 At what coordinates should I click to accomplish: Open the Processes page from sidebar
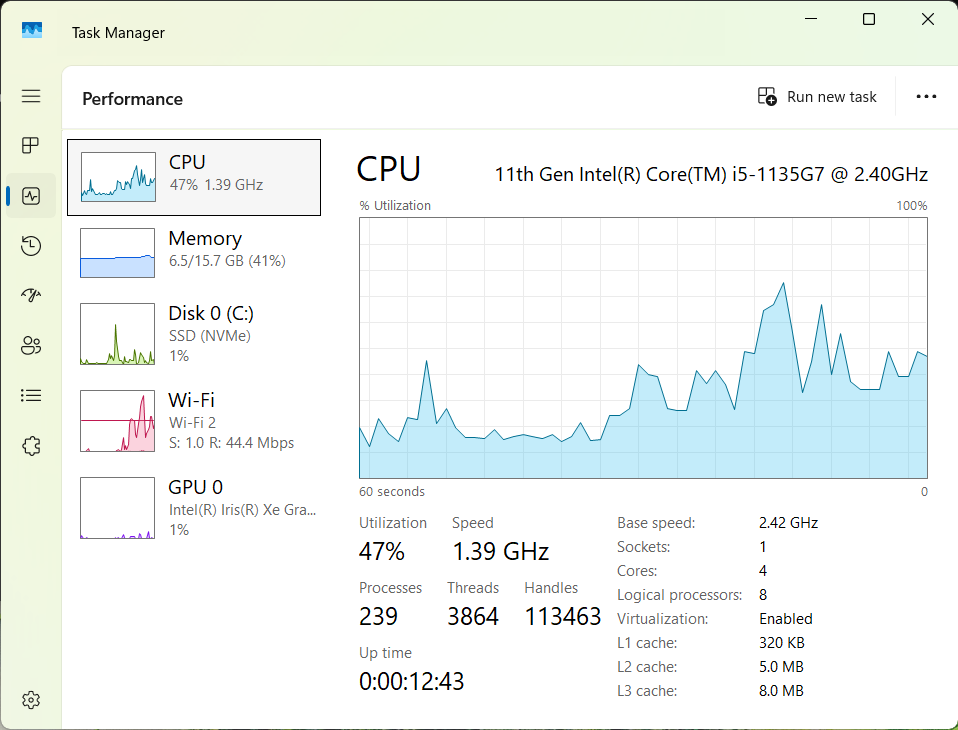pos(31,146)
